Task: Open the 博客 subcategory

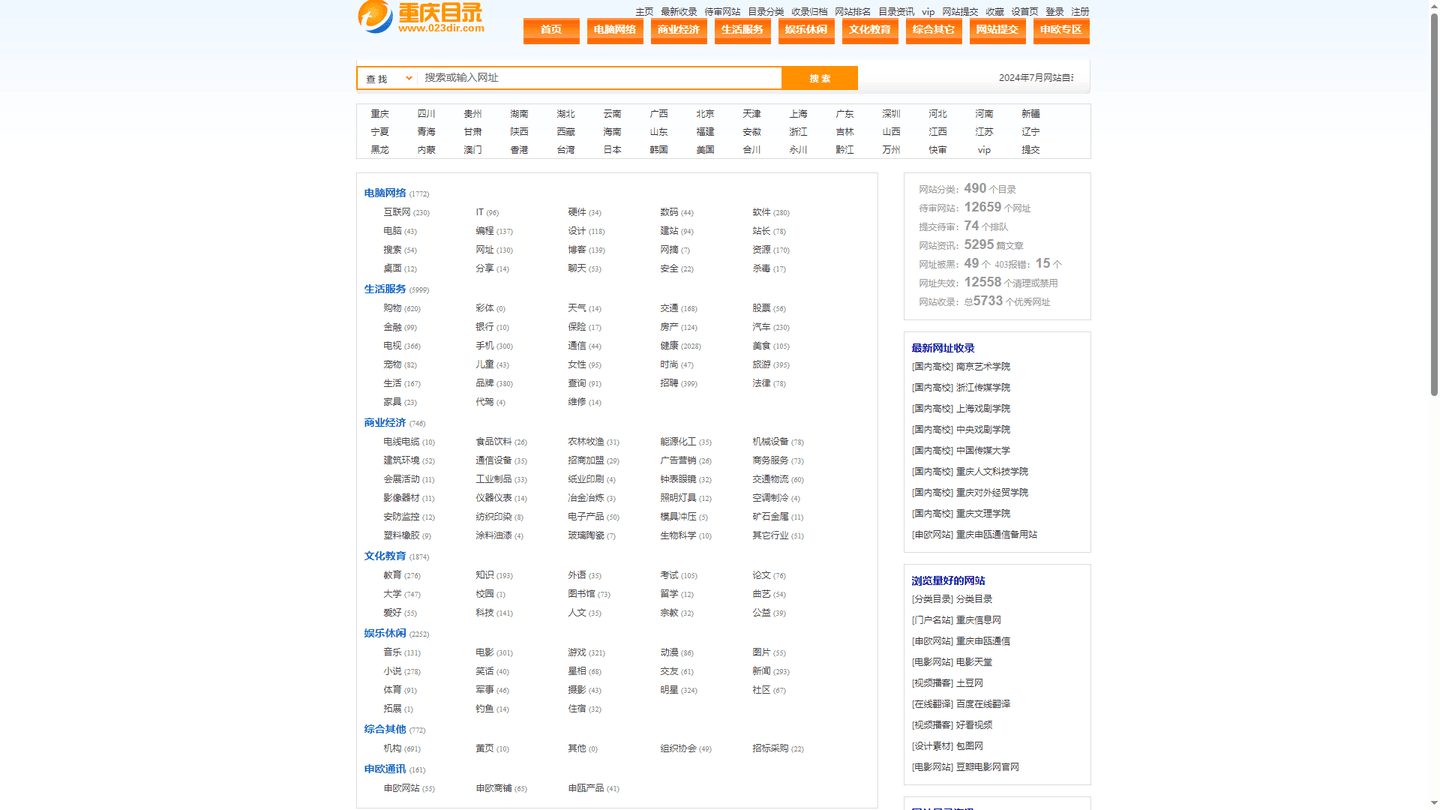Action: [577, 250]
